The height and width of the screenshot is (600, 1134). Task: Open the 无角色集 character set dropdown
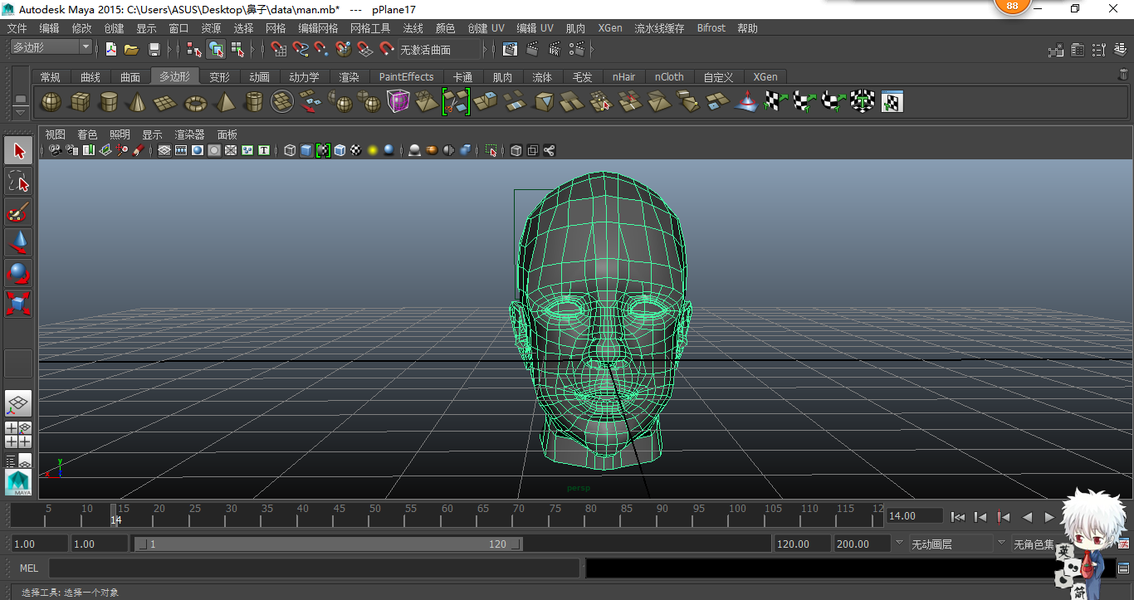[x=1035, y=544]
